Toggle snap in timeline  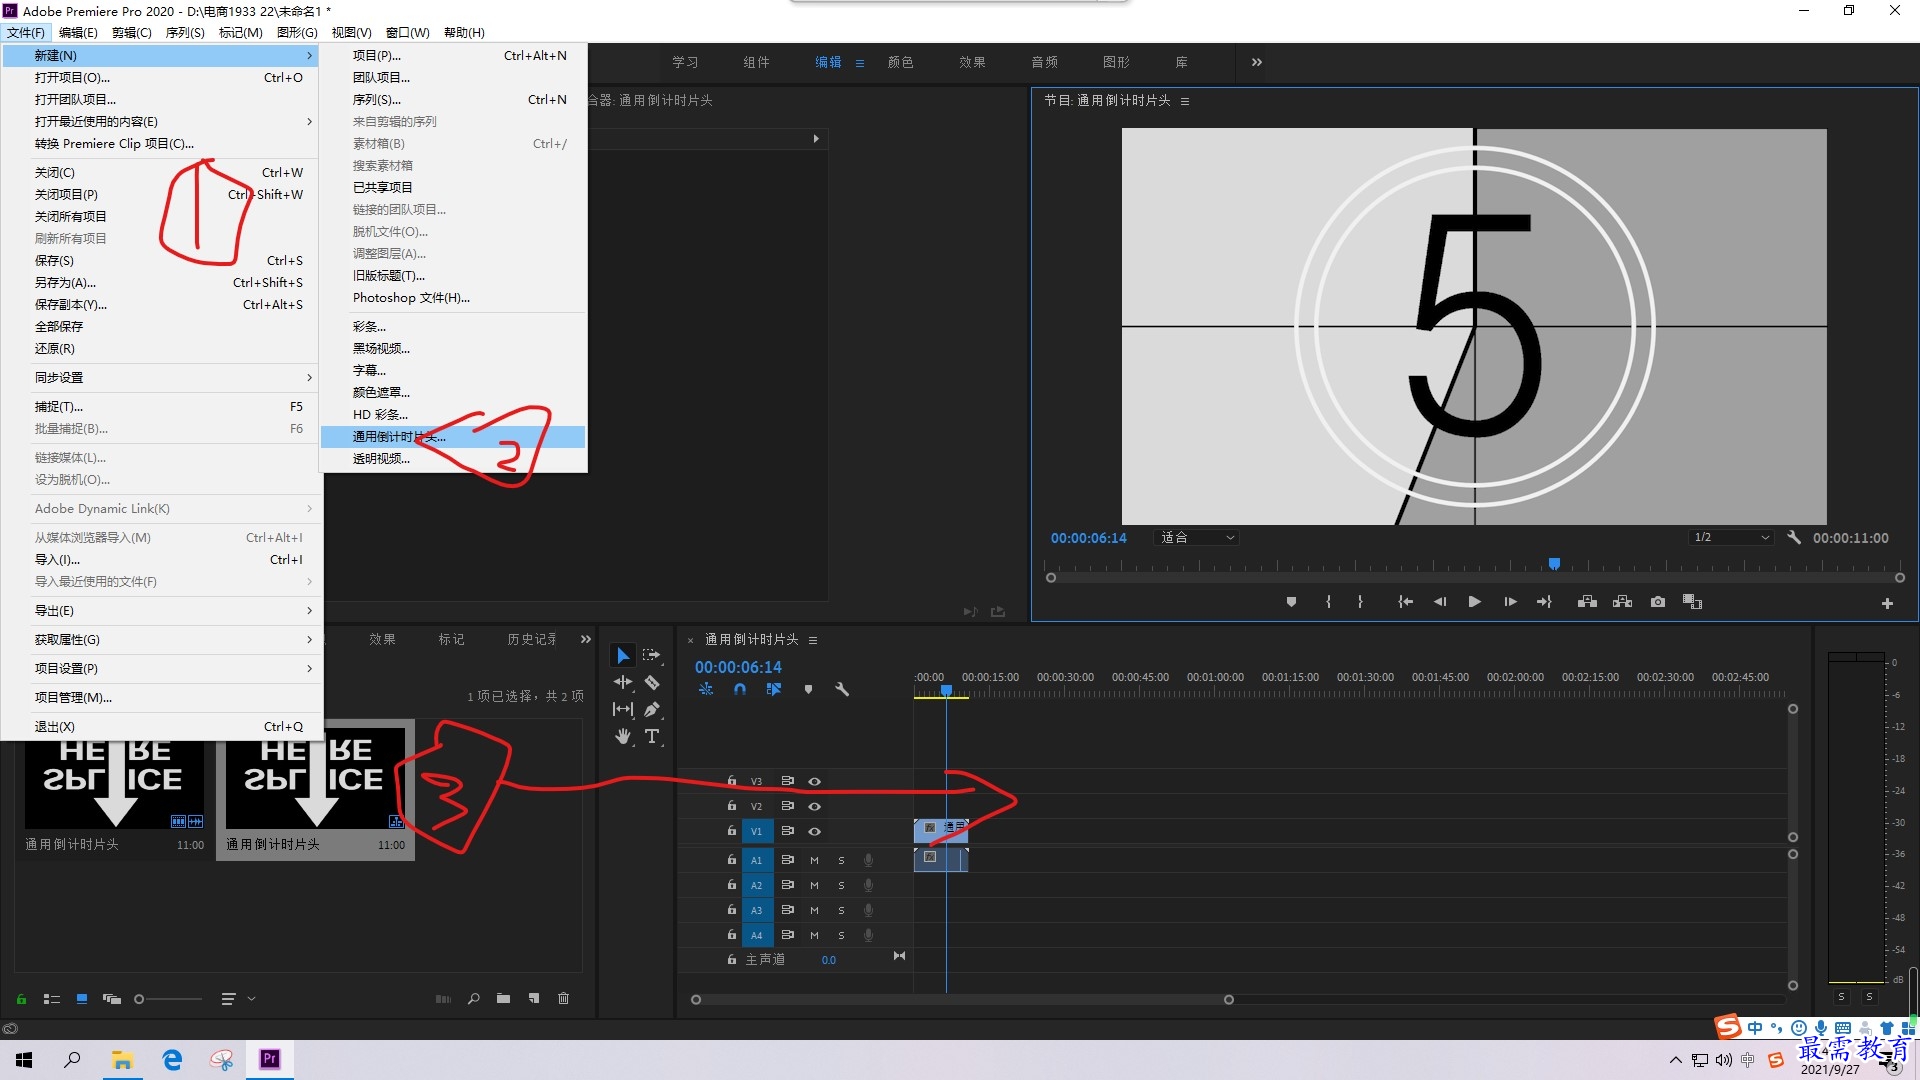740,689
